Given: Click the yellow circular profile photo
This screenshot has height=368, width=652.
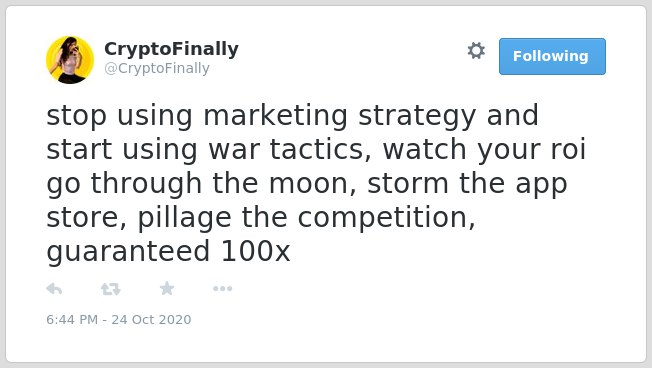Looking at the screenshot, I should [70, 60].
